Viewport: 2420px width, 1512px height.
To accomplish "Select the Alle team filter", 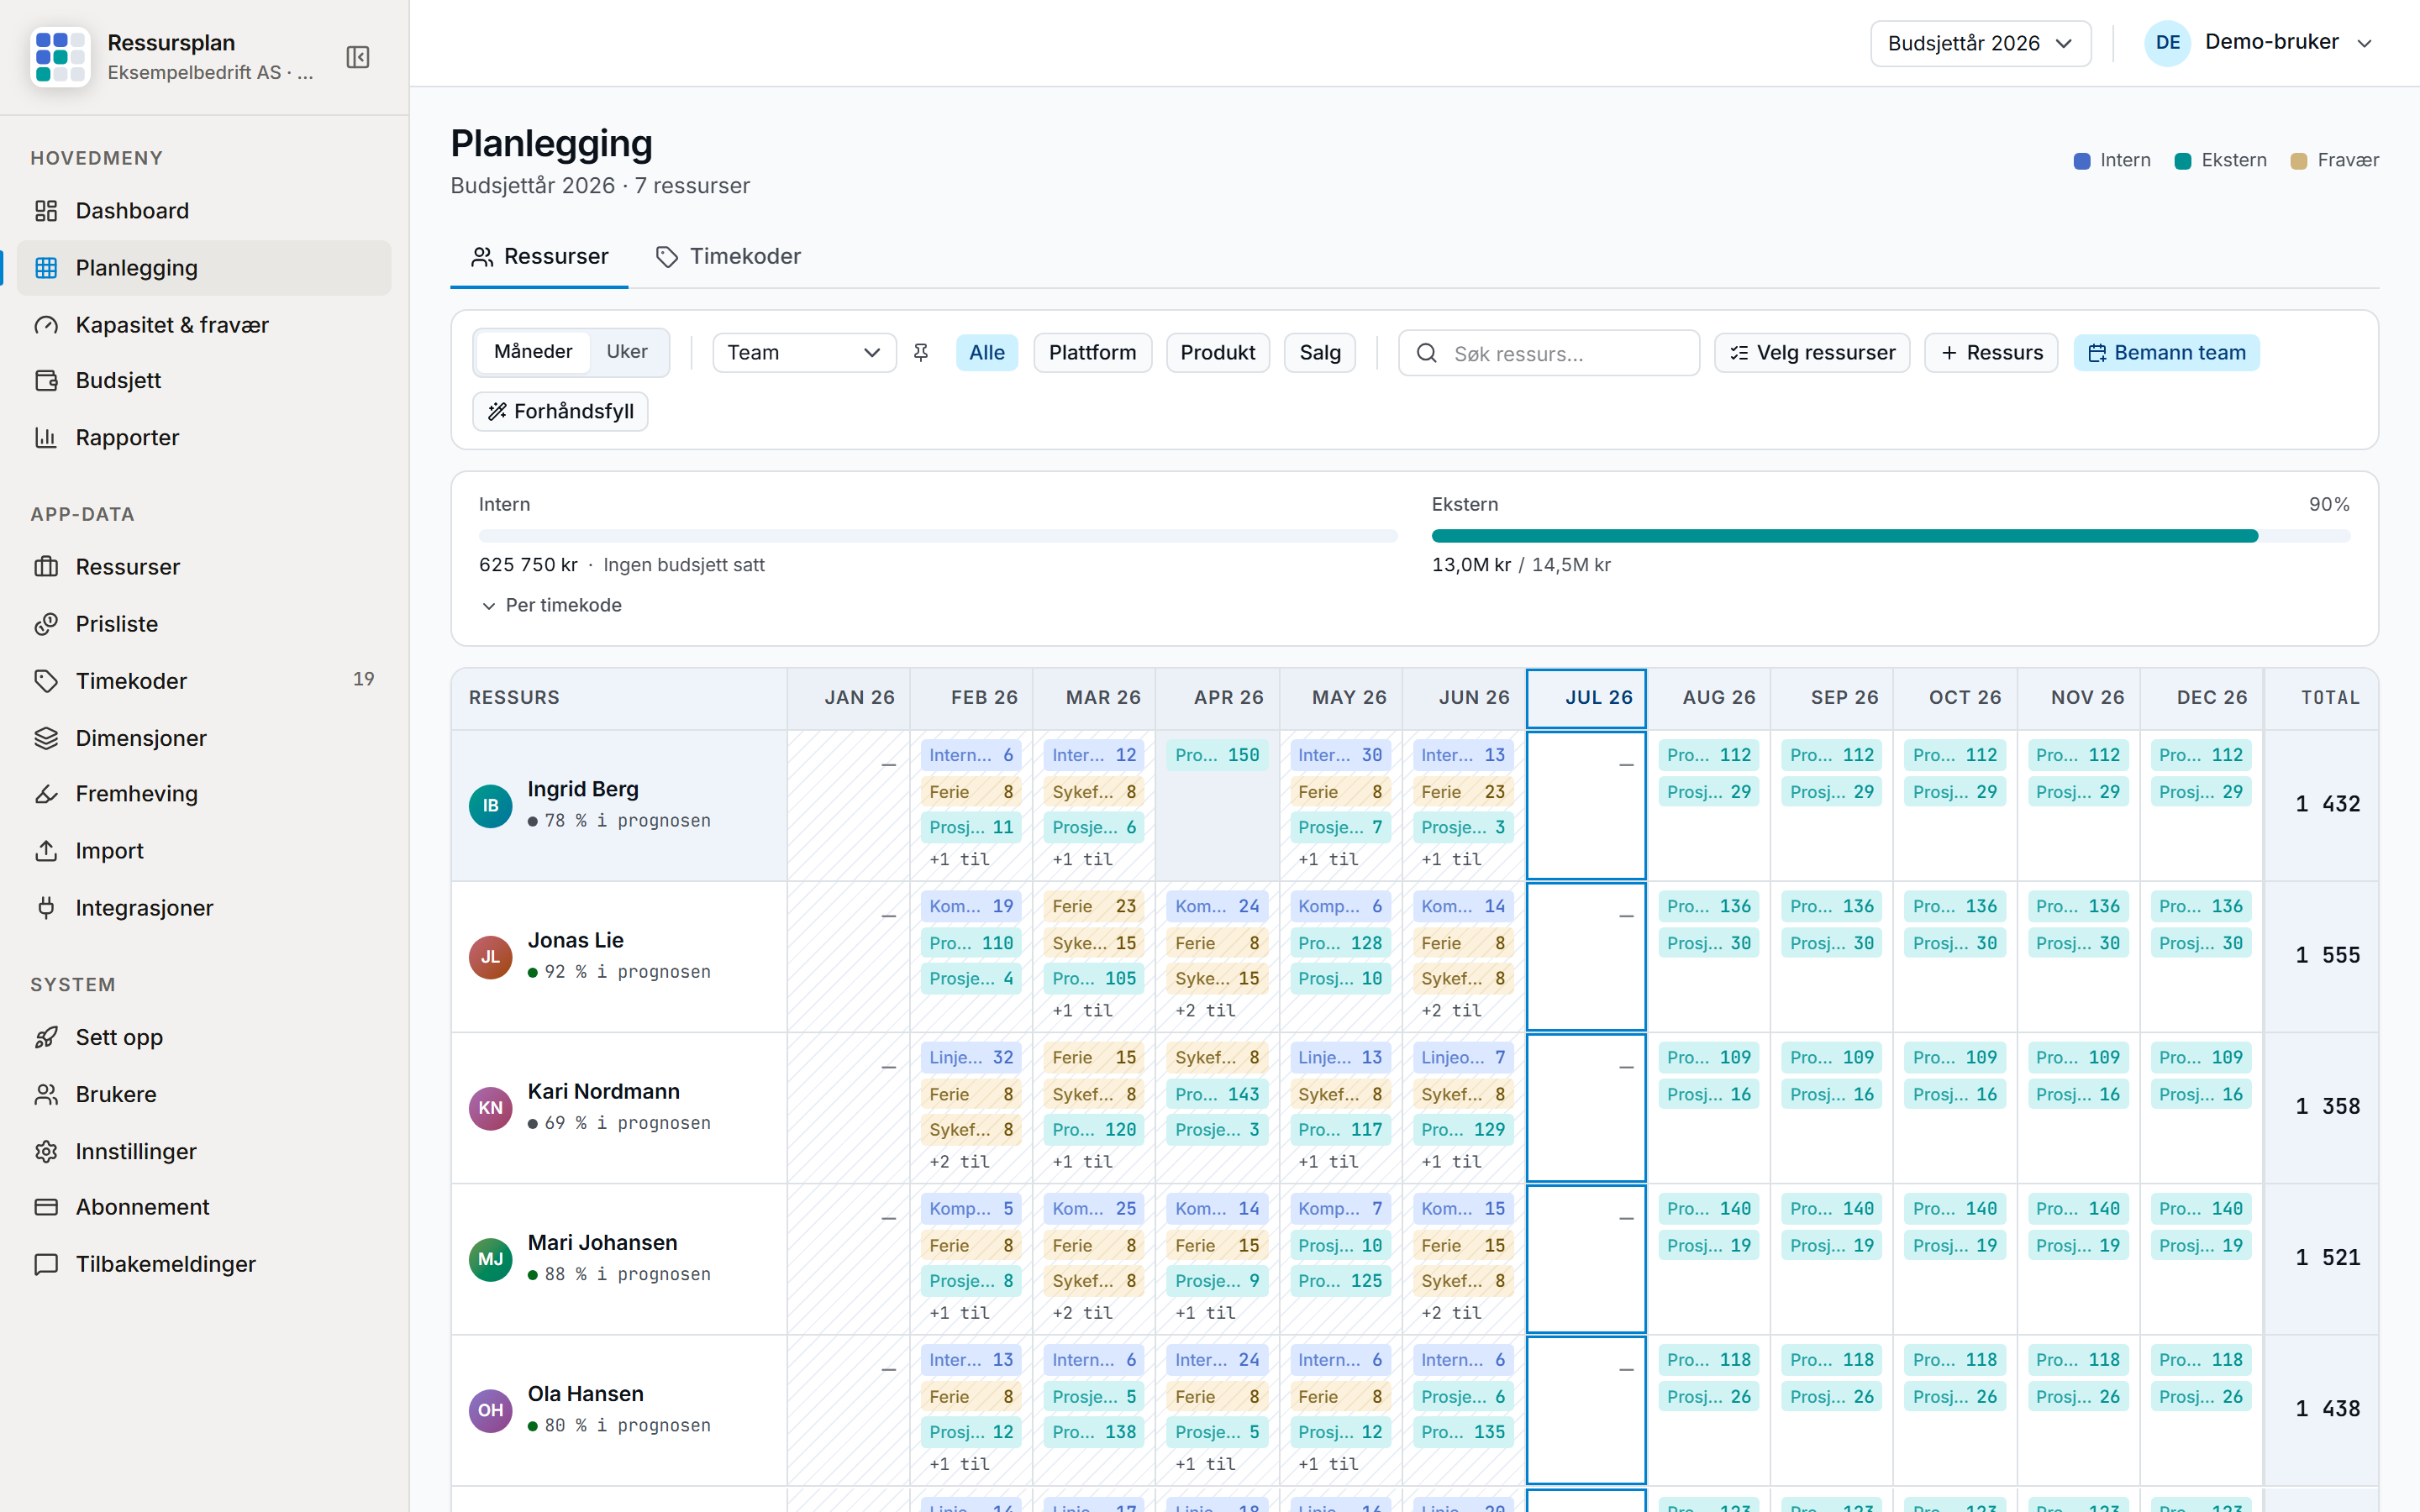I will [x=987, y=353].
